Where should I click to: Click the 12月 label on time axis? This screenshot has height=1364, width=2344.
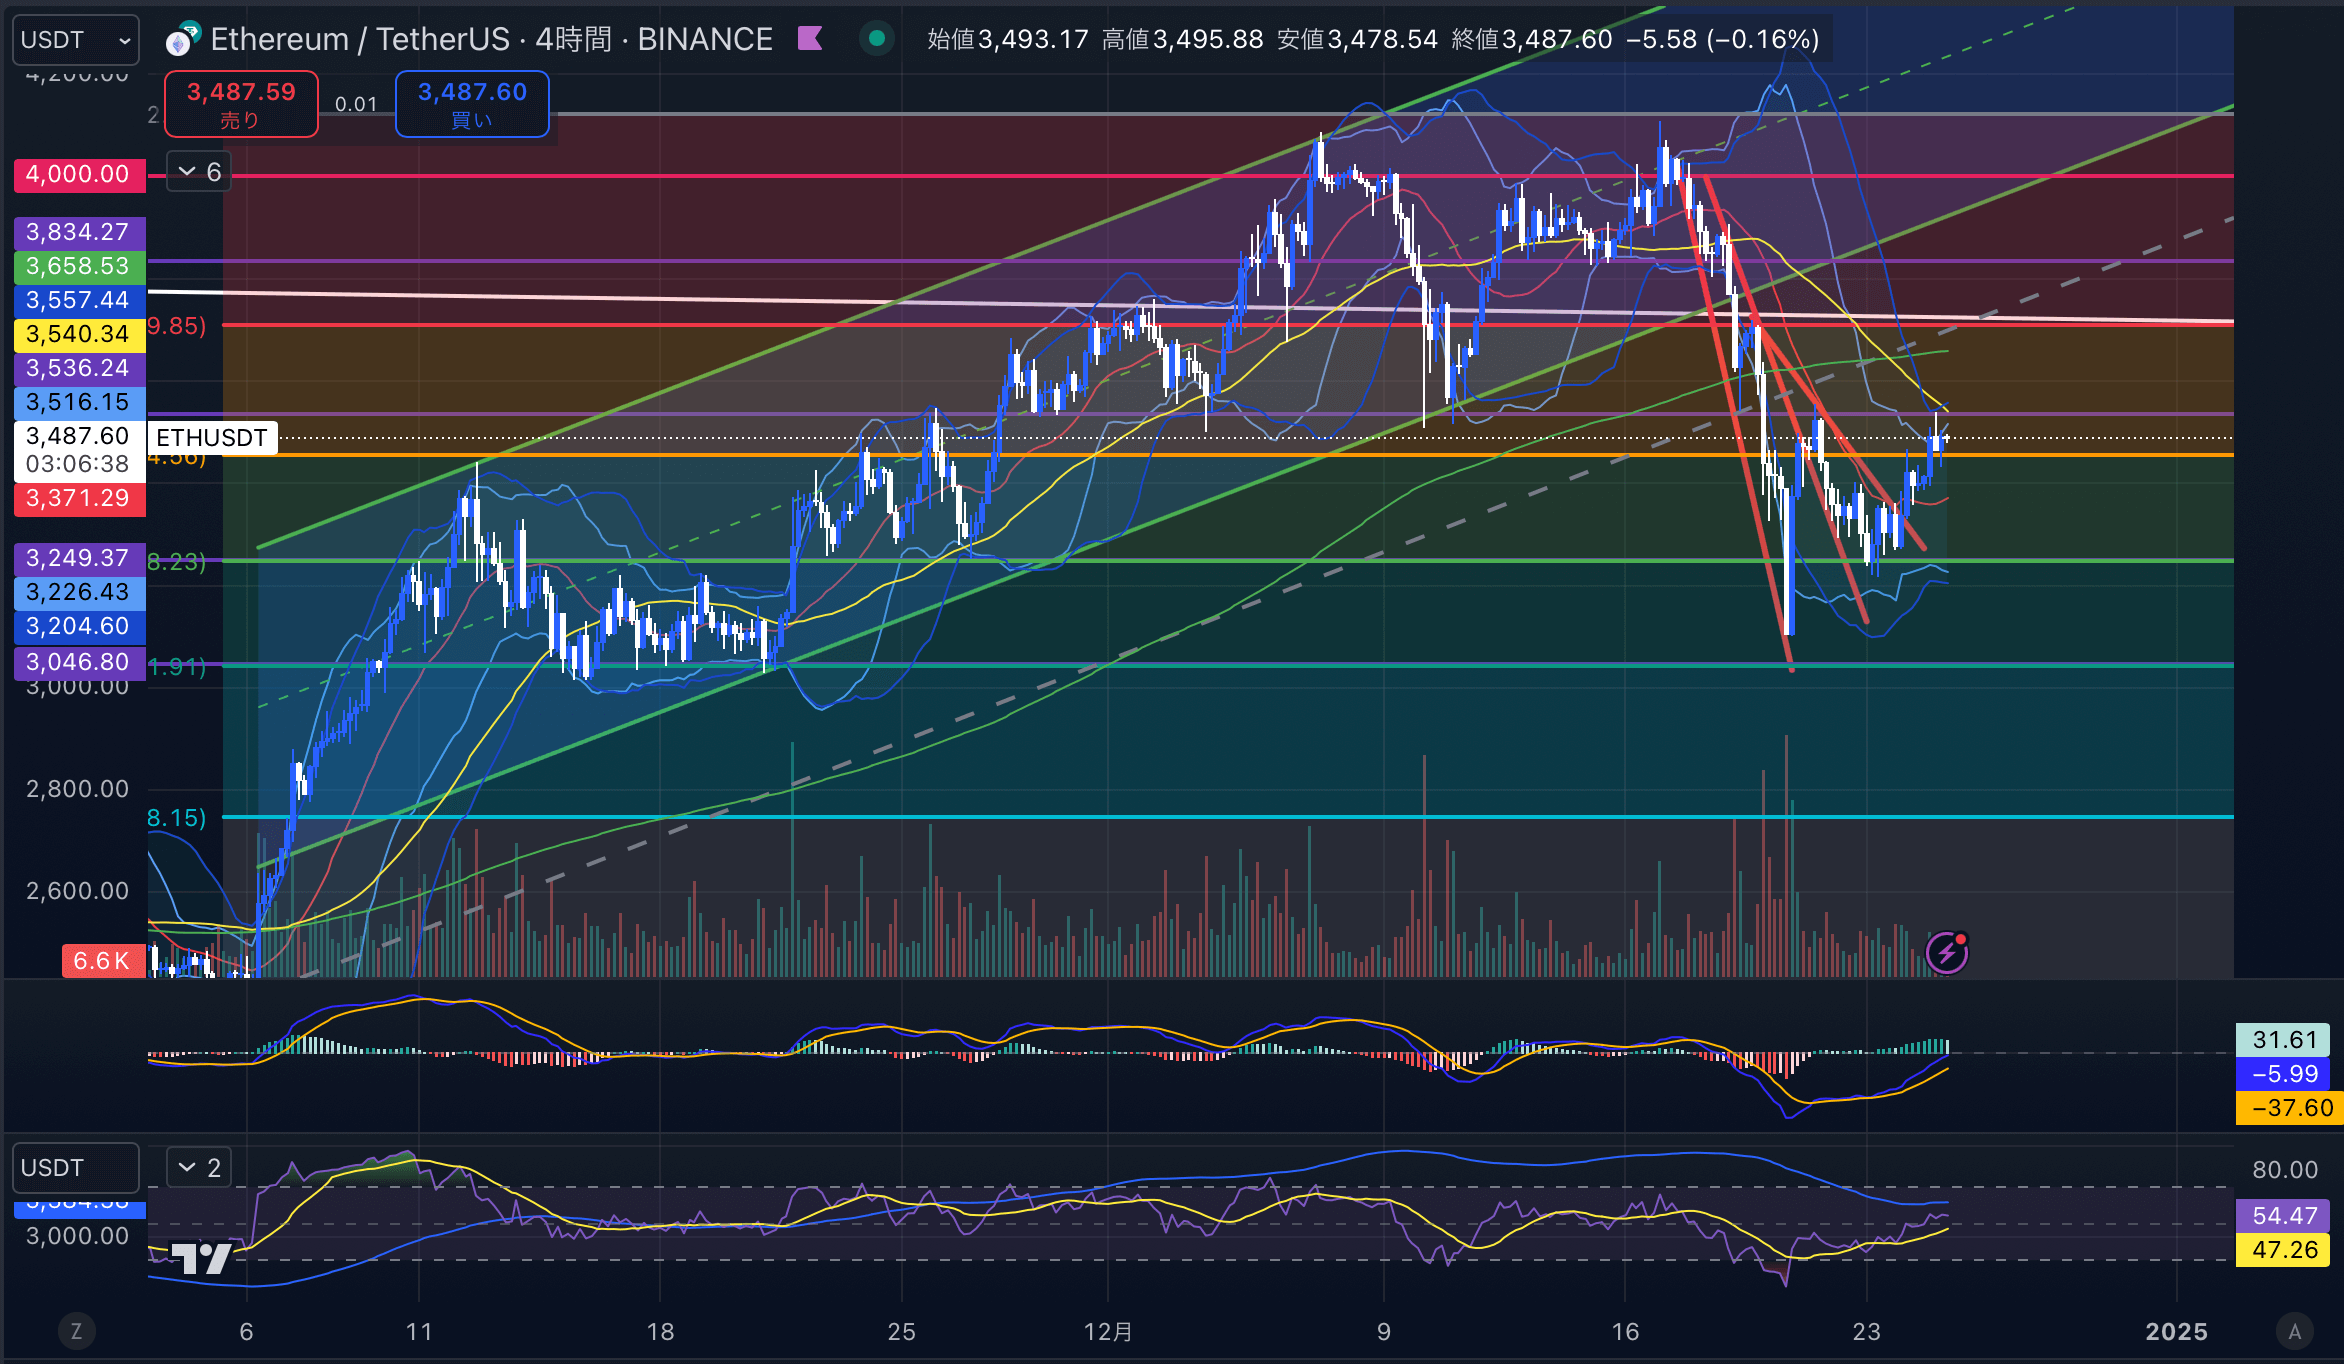click(1108, 1332)
